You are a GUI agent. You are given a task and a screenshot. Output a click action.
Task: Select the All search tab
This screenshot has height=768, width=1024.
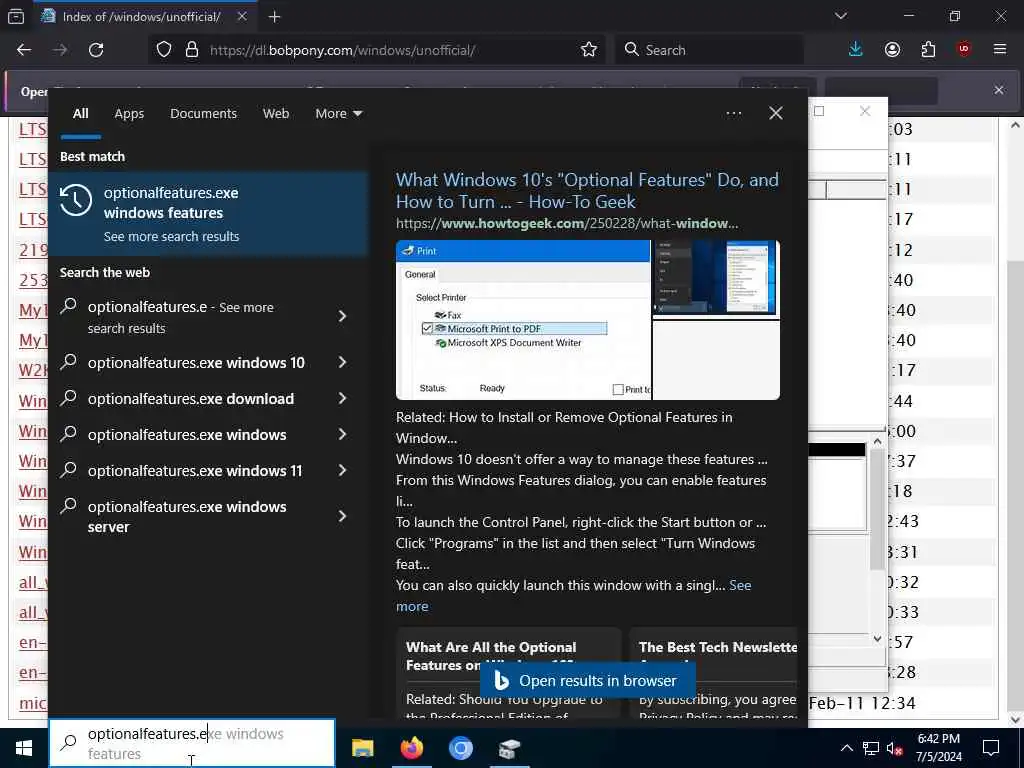pyautogui.click(x=80, y=114)
